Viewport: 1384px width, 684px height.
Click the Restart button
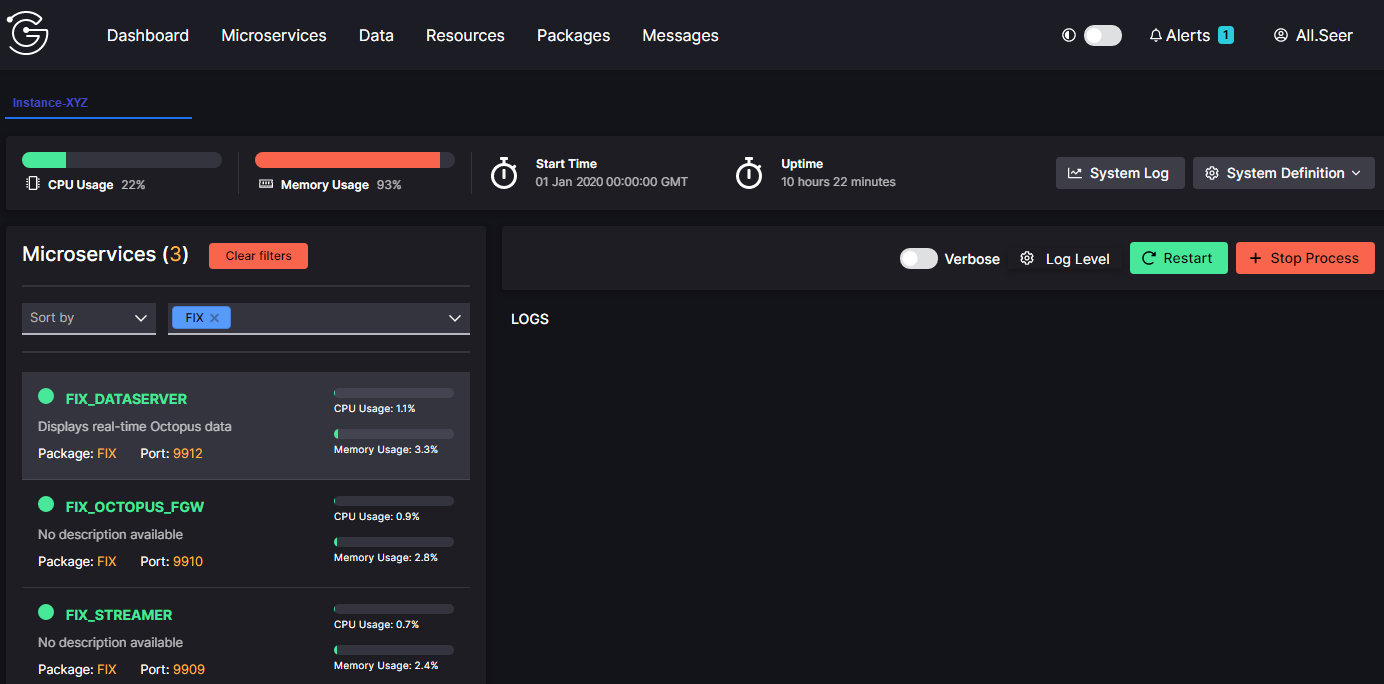click(x=1179, y=258)
